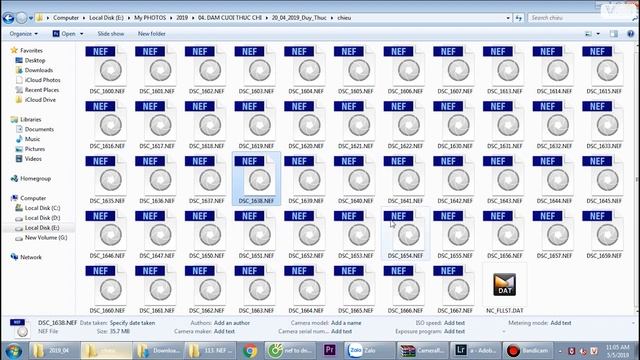The width and height of the screenshot is (640, 360).
Task: Open the CameraR taskbar window
Action: pyautogui.click(x=422, y=351)
